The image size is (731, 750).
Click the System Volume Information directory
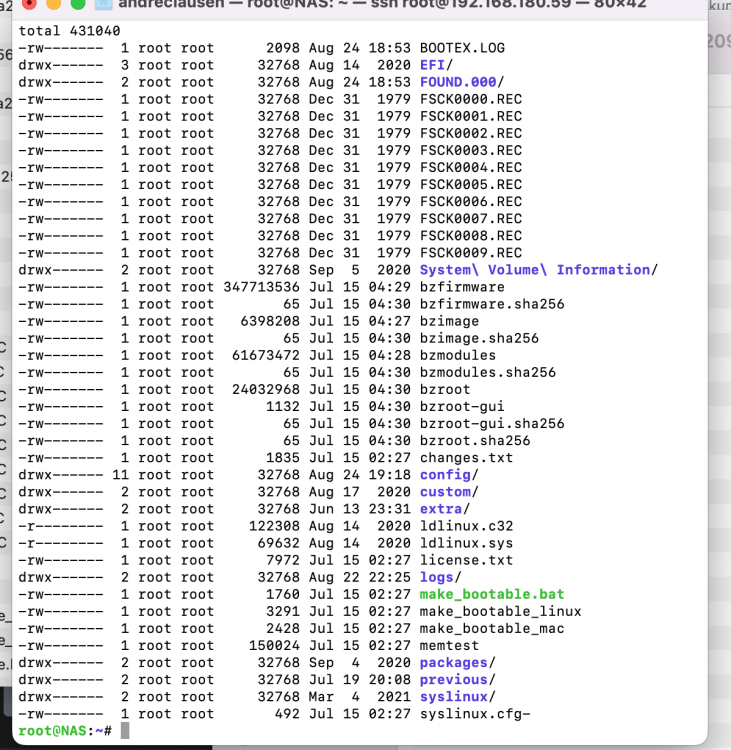(535, 270)
